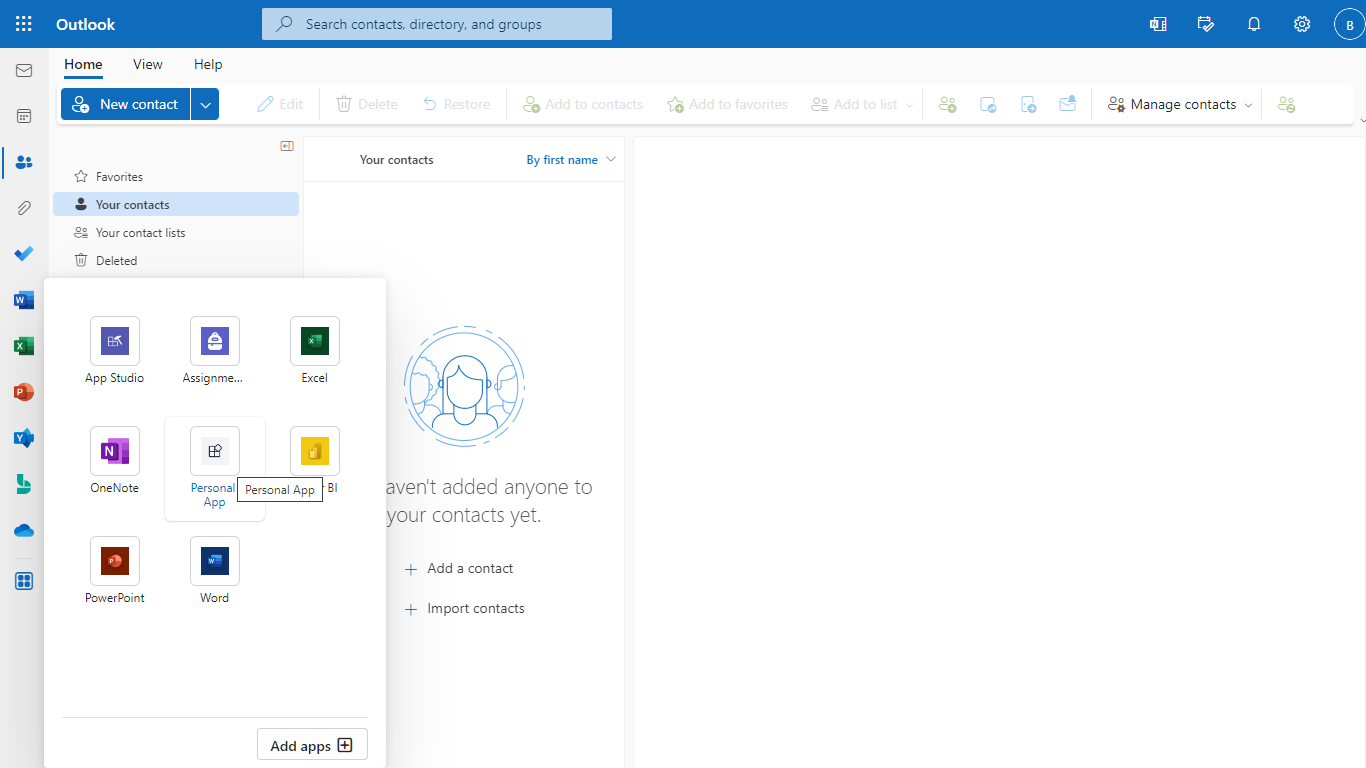Image resolution: width=1366 pixels, height=768 pixels.
Task: Click the Search contacts, directory, and groups field
Action: [x=437, y=24]
